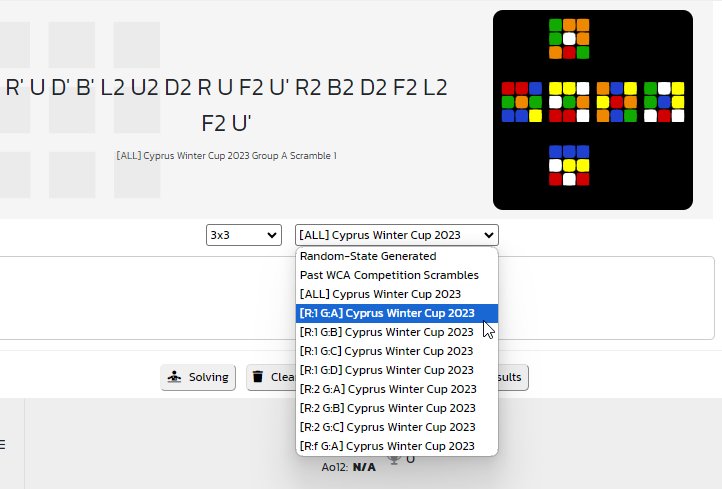Viewport: 722px width, 489px height.
Task: Choose [R:1 G:C] Cyprus Winter Cup 2023
Action: tap(397, 351)
